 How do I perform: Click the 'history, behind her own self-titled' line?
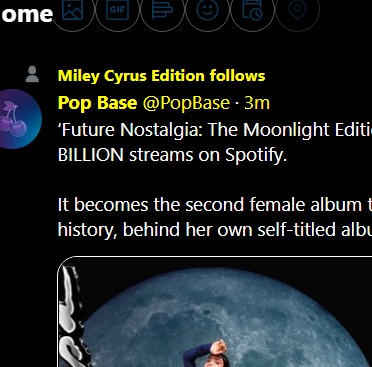(x=215, y=229)
